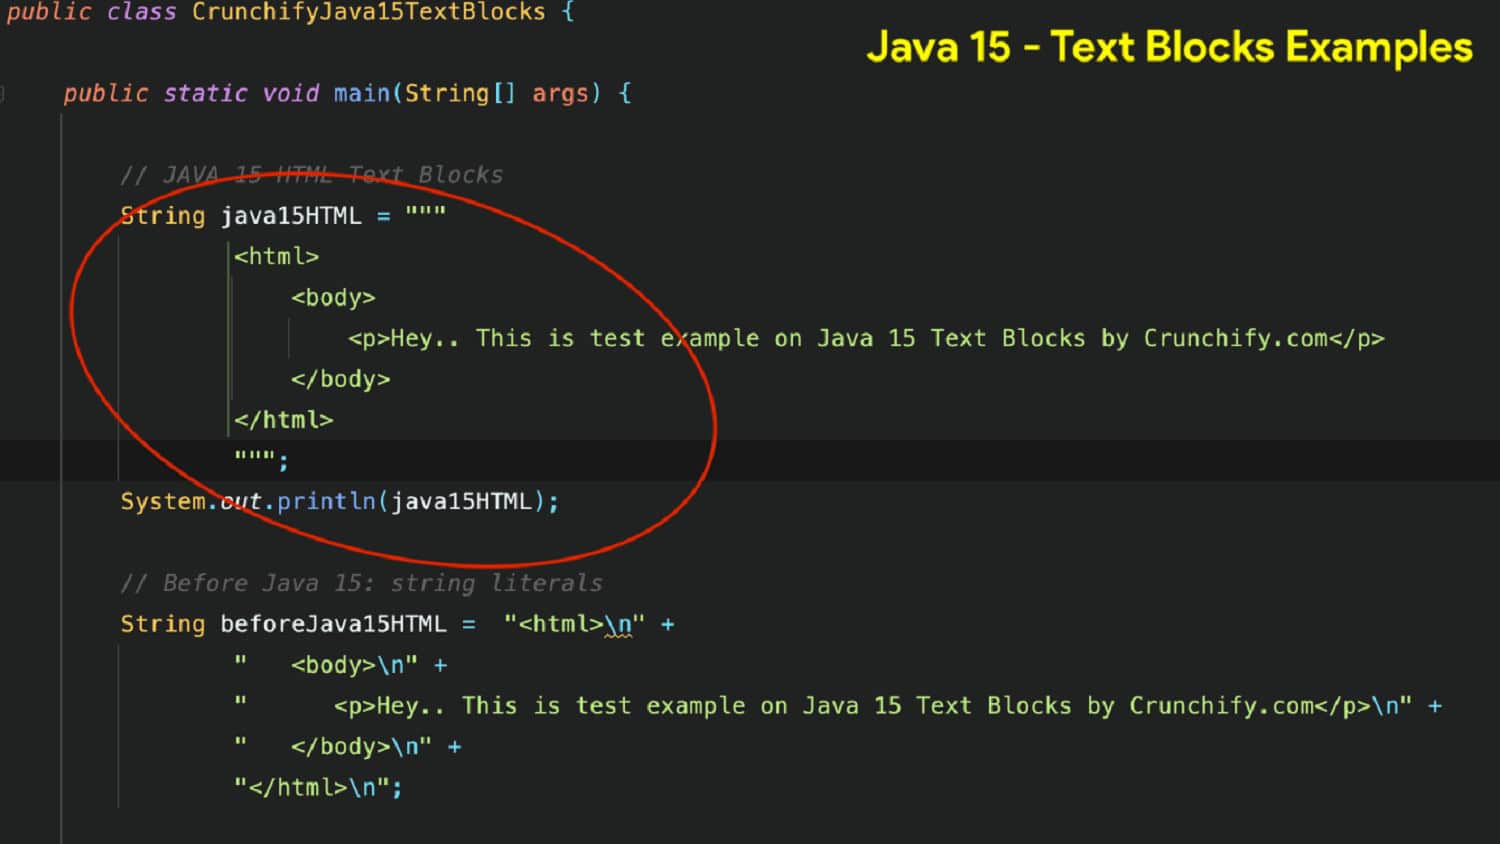Viewport: 1500px width, 844px height.
Task: Click the java15HTML variable in its String declaration
Action: 291,216
